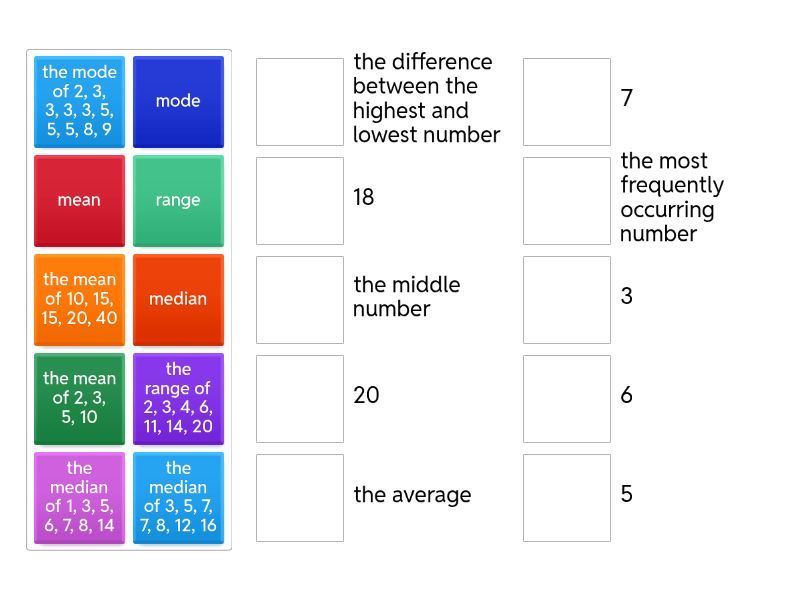
Task: Select the empty box for 'the middle number'
Action: pyautogui.click(x=300, y=300)
